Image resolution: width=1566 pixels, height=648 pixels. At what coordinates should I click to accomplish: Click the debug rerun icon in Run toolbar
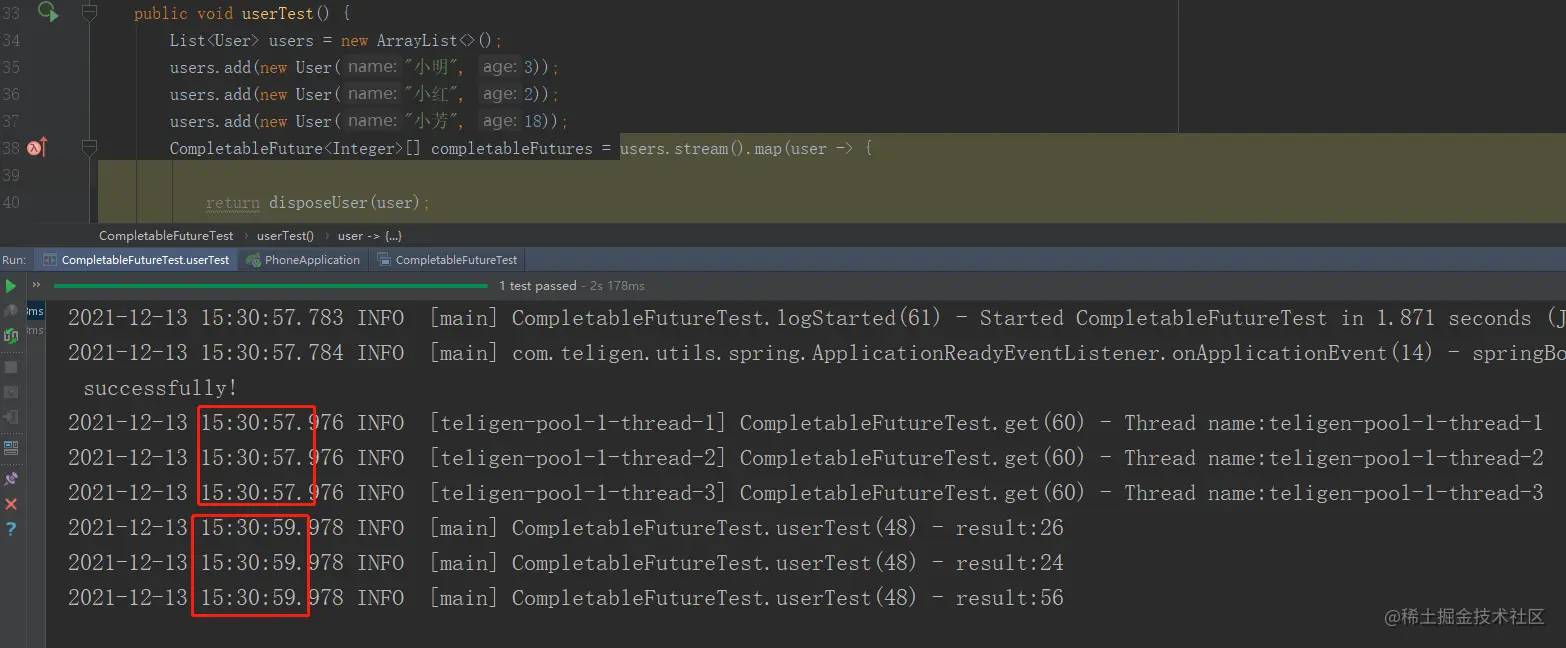click(11, 310)
